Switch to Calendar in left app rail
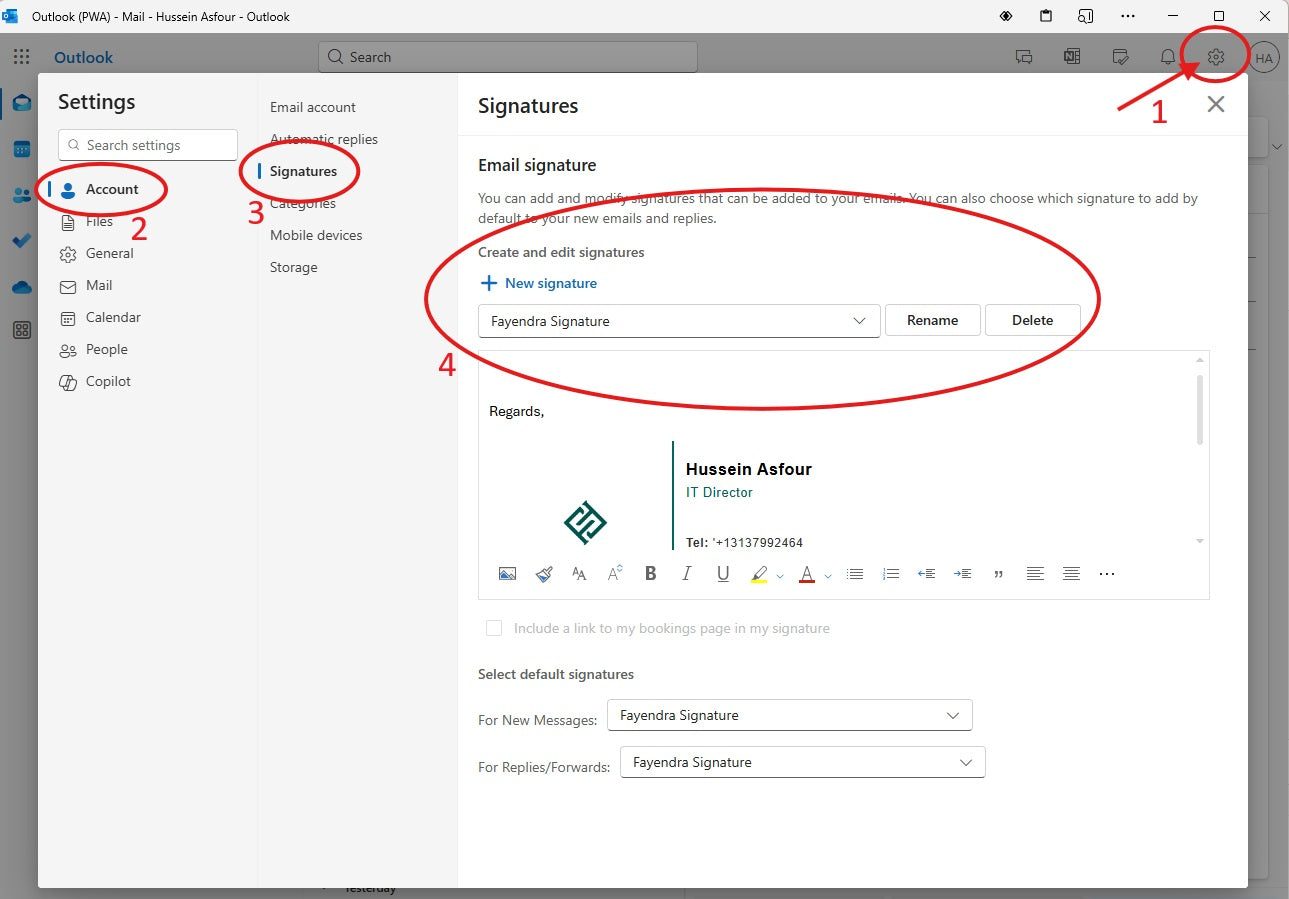This screenshot has height=899, width=1289. tap(21, 149)
